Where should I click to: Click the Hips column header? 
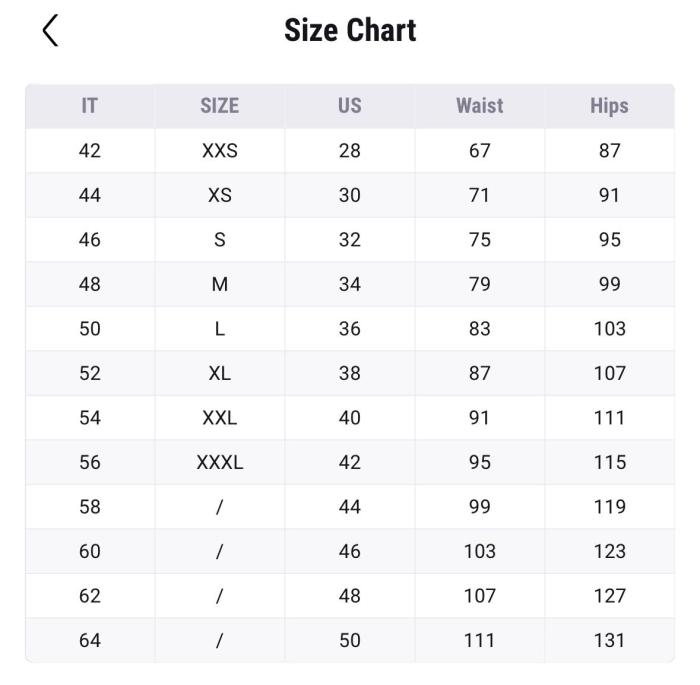point(609,106)
